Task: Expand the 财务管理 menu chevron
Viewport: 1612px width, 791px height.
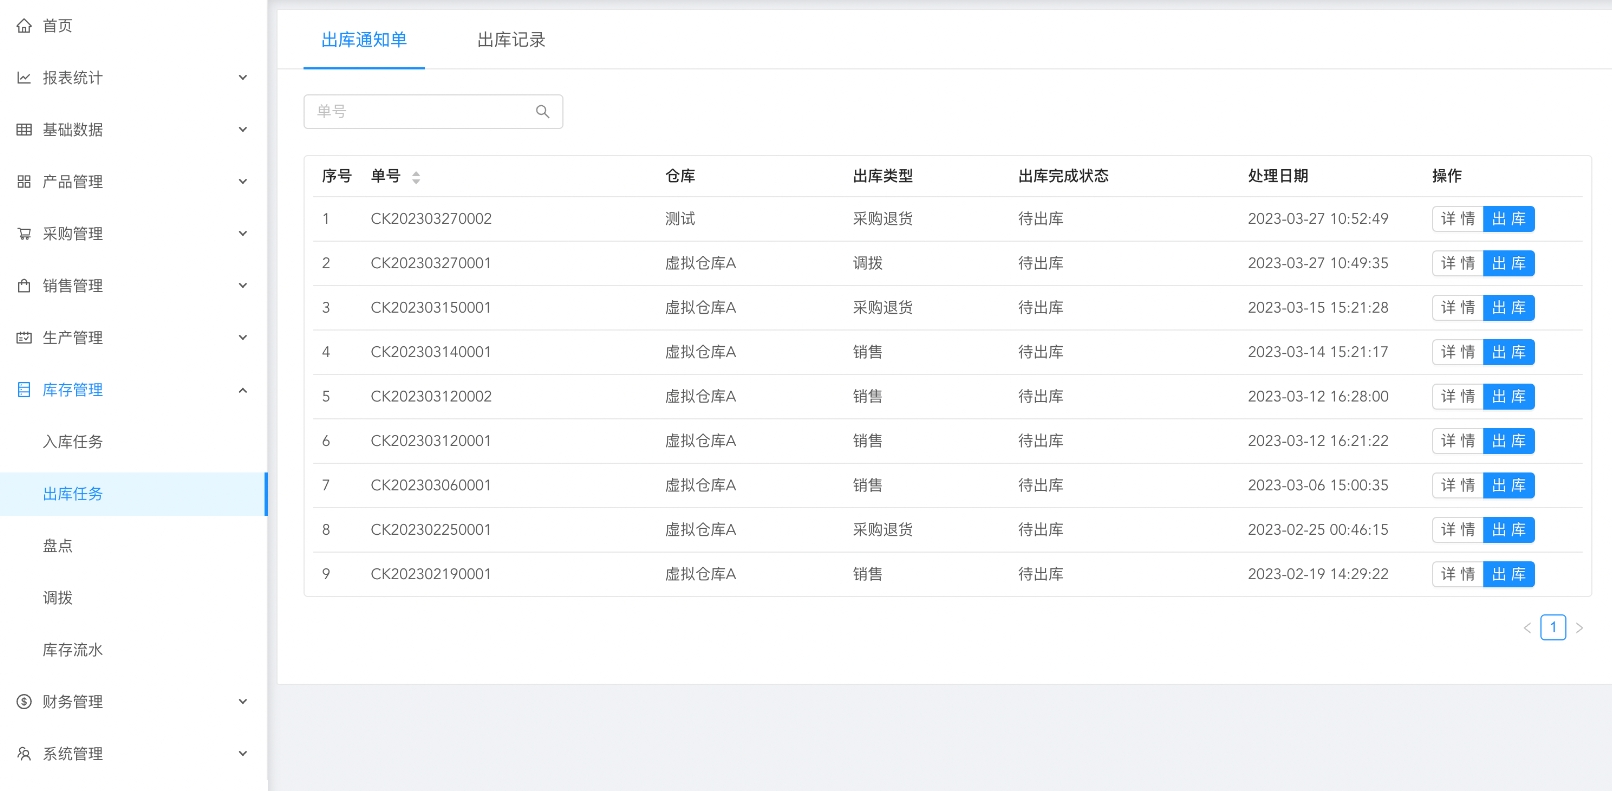Action: click(x=242, y=702)
